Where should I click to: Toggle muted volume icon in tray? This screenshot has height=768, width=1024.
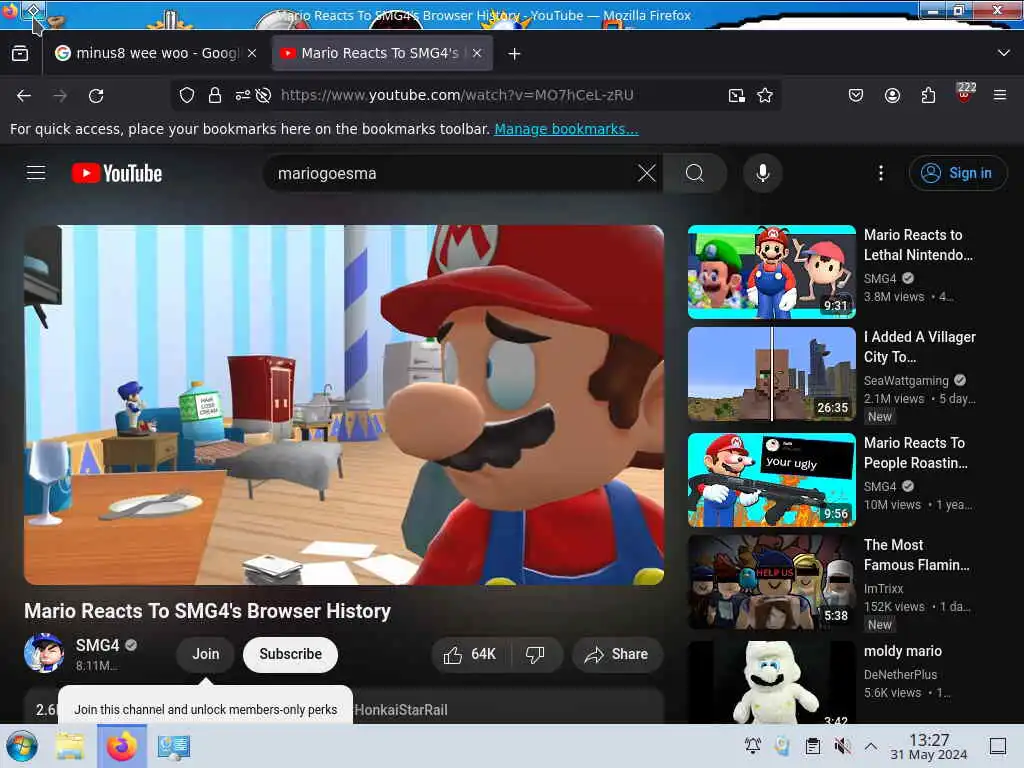[842, 746]
